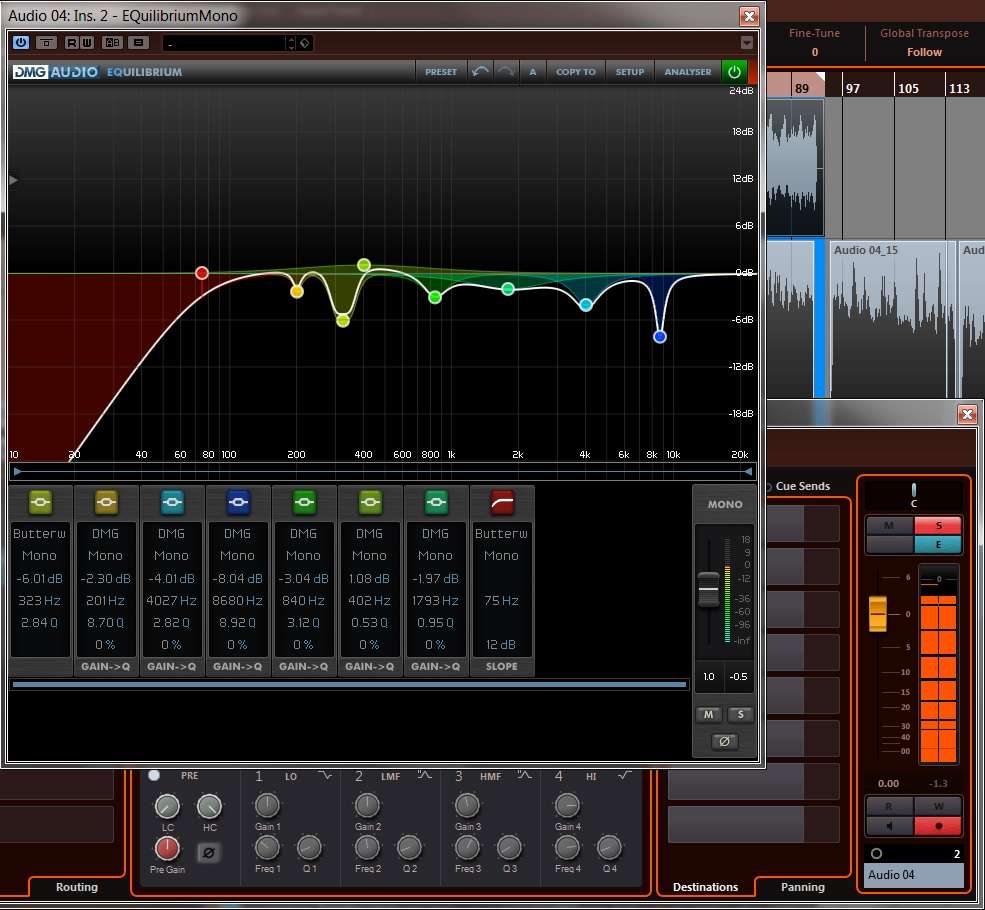This screenshot has width=985, height=910.
Task: Select the green 840 Hz node
Action: point(435,297)
